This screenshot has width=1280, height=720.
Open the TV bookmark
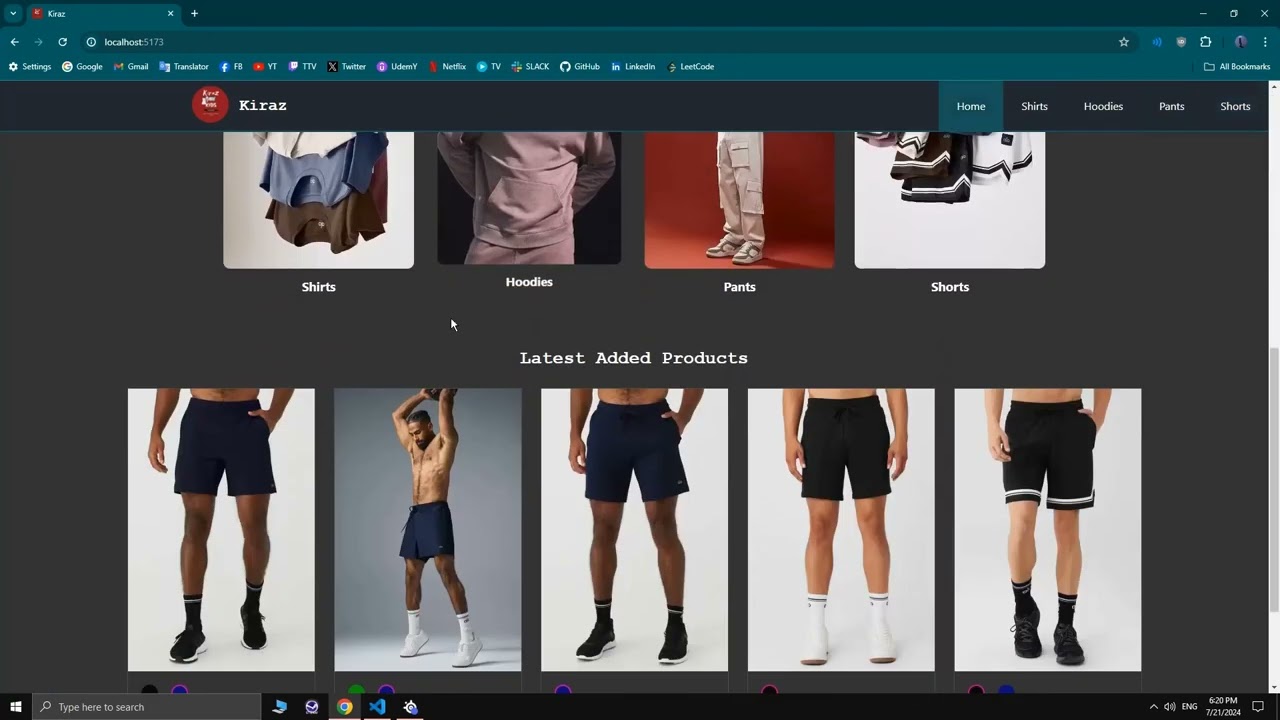coord(489,67)
